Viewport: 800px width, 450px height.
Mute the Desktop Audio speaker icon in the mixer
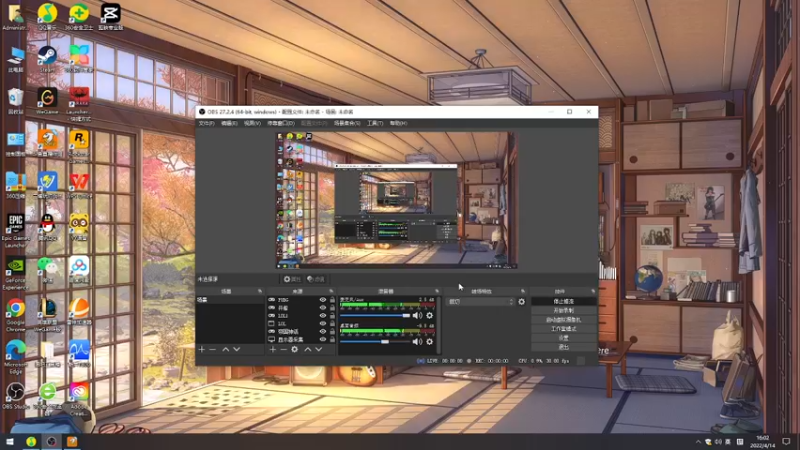[417, 341]
